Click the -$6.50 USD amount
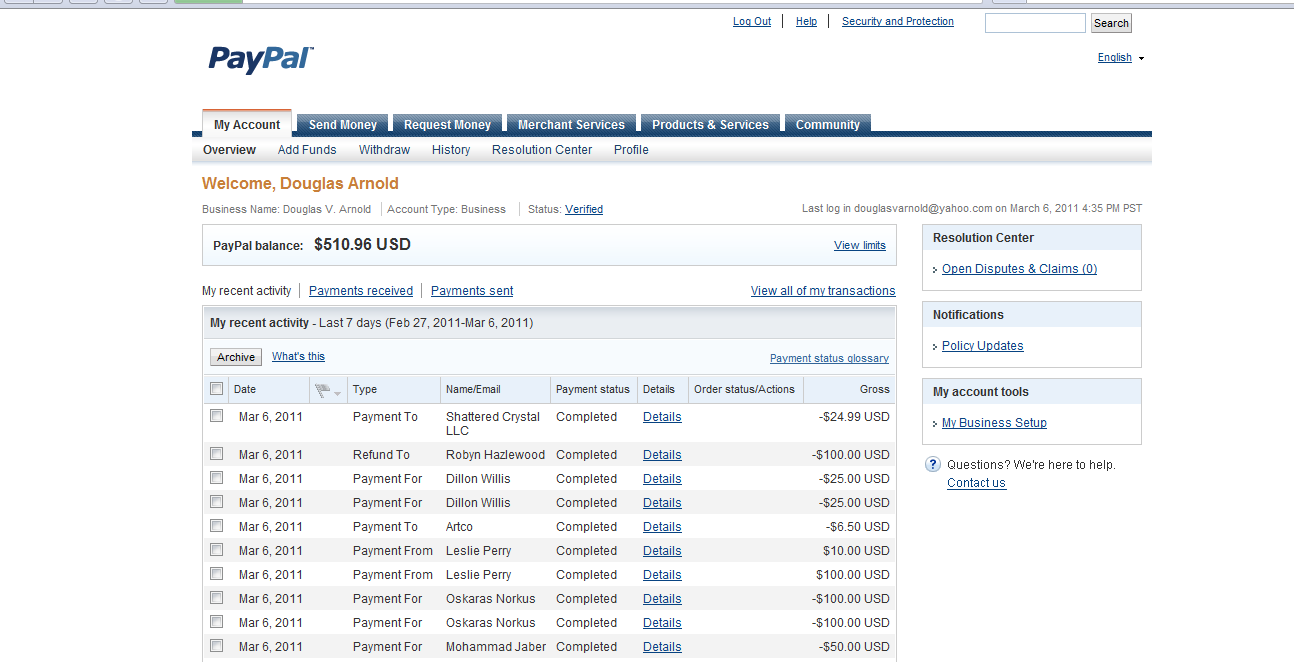This screenshot has height=662, width=1294. 857,527
